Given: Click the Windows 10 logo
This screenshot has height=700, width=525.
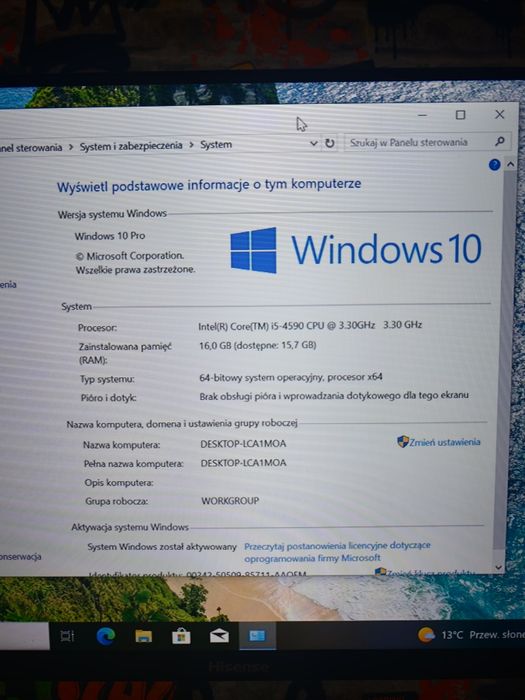Looking at the screenshot, I should [x=356, y=250].
